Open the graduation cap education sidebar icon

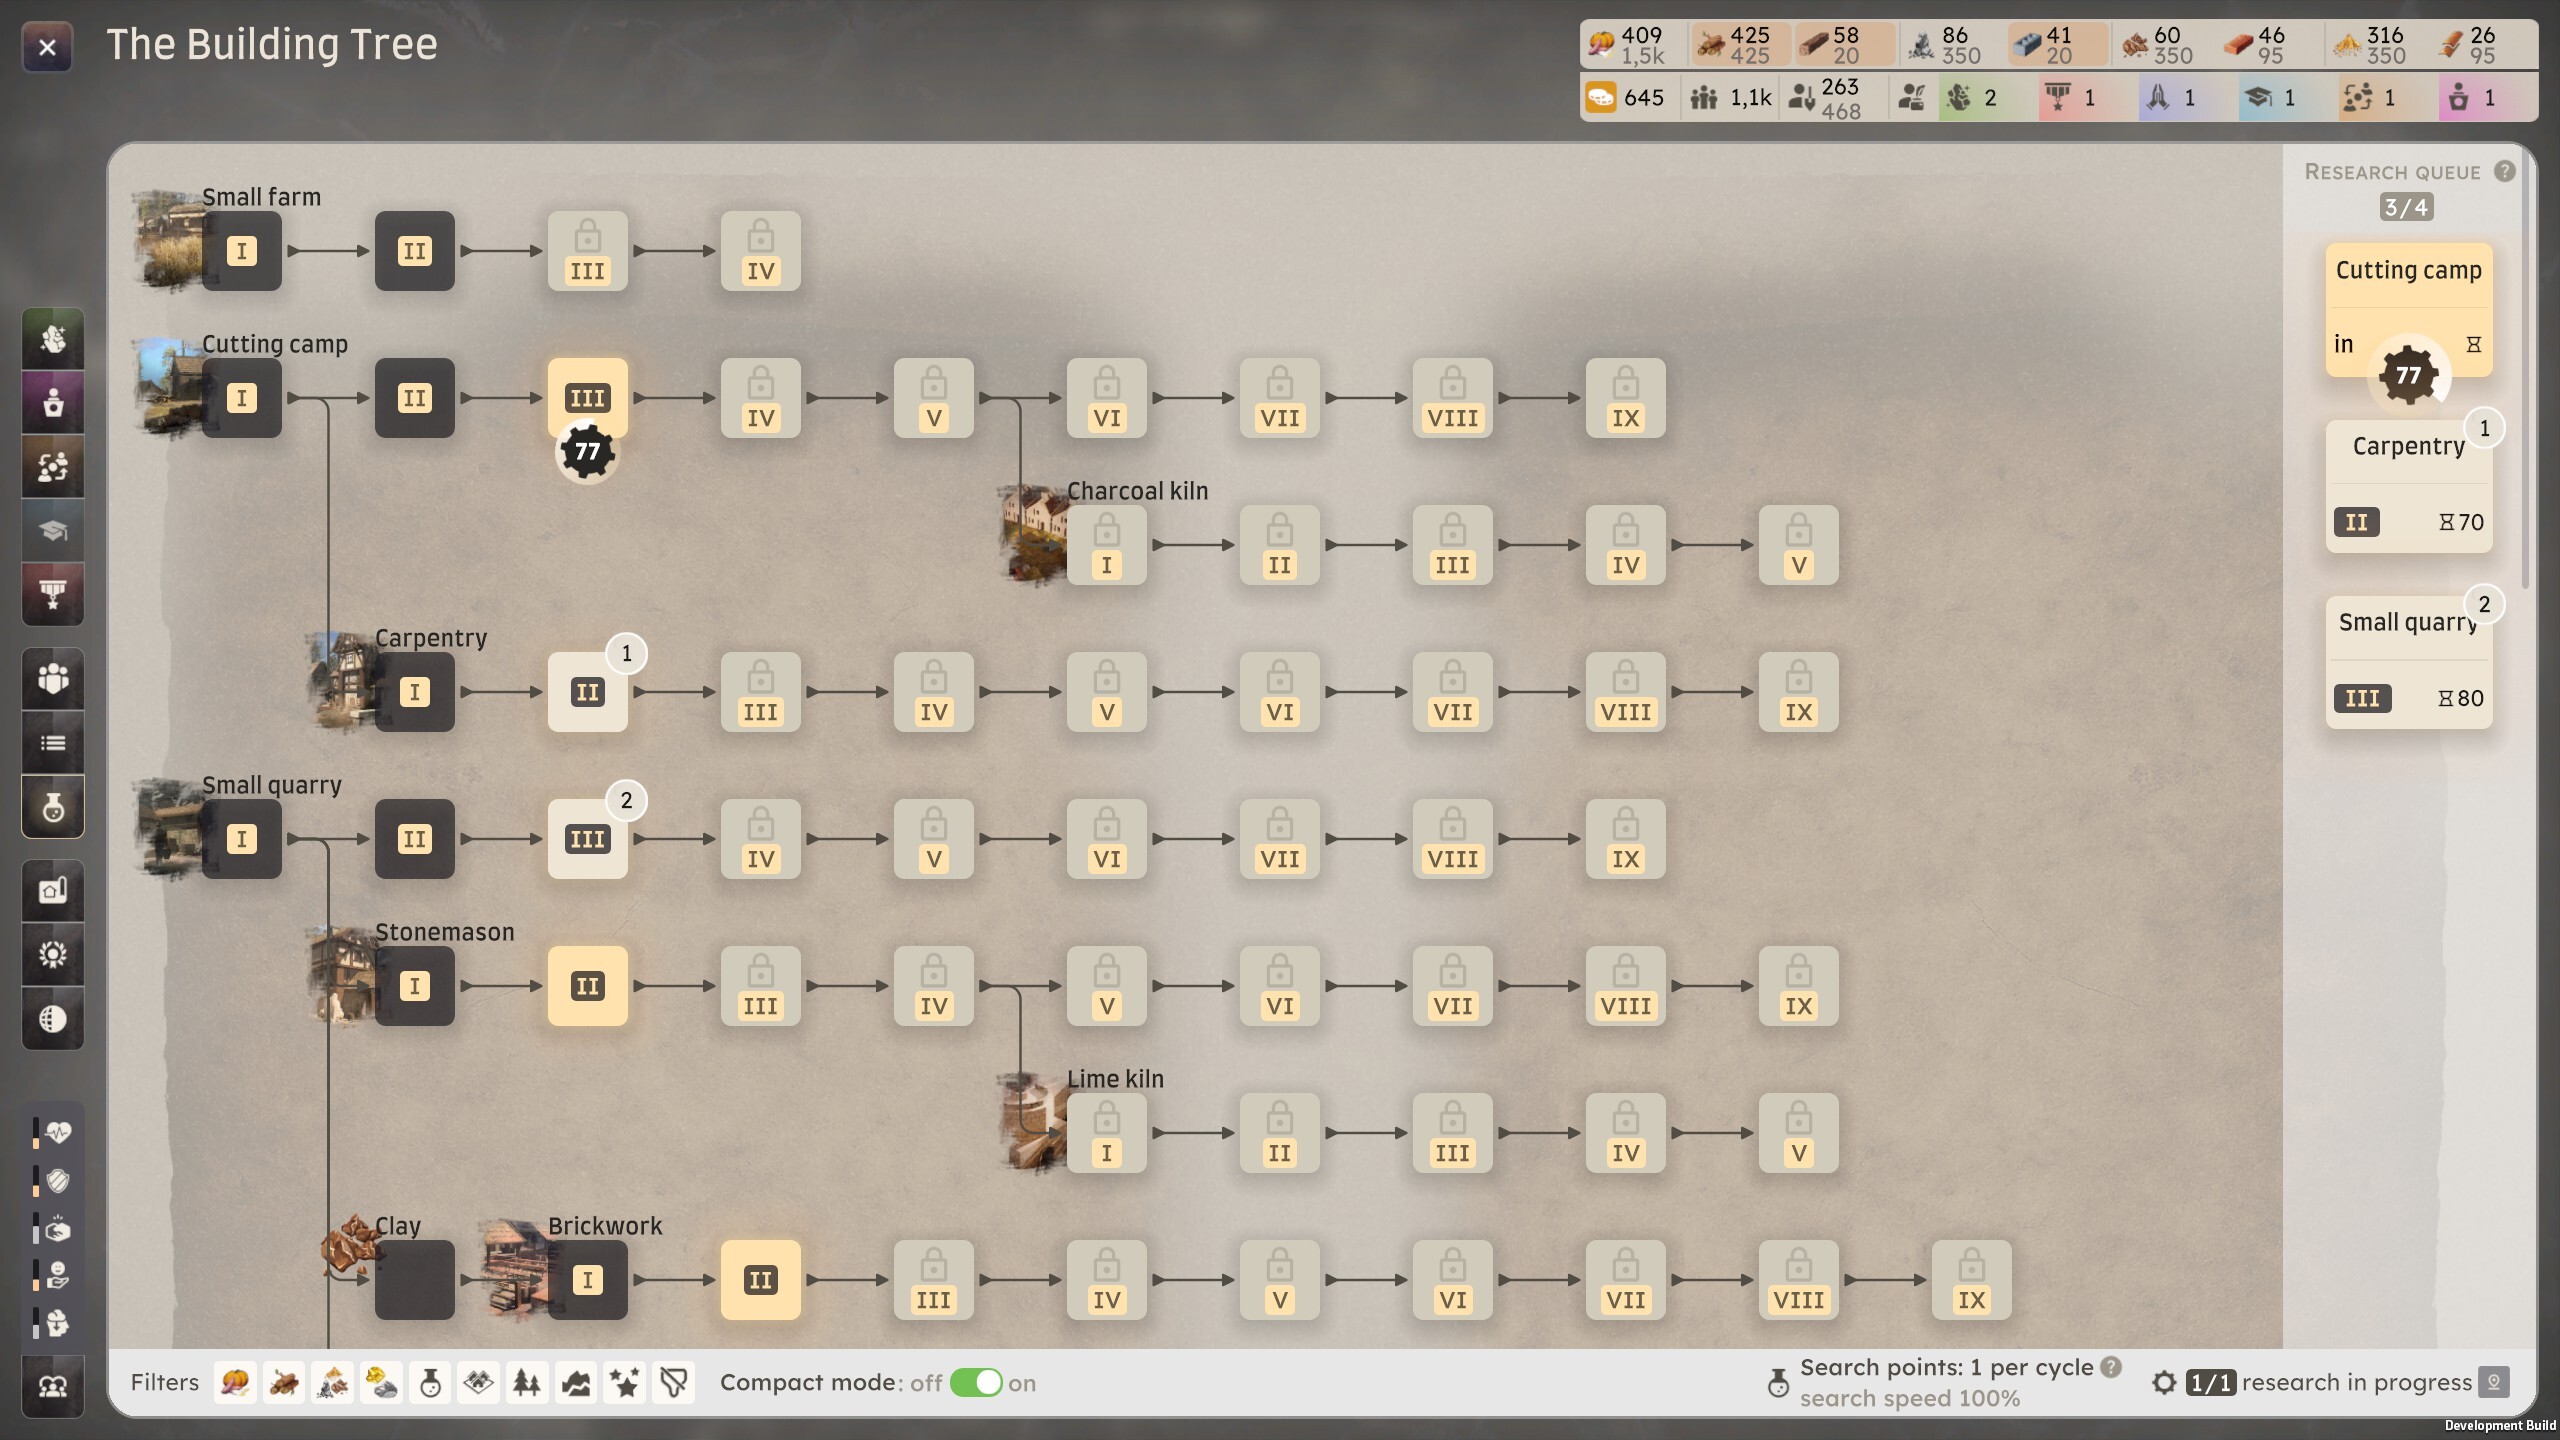coord(53,531)
